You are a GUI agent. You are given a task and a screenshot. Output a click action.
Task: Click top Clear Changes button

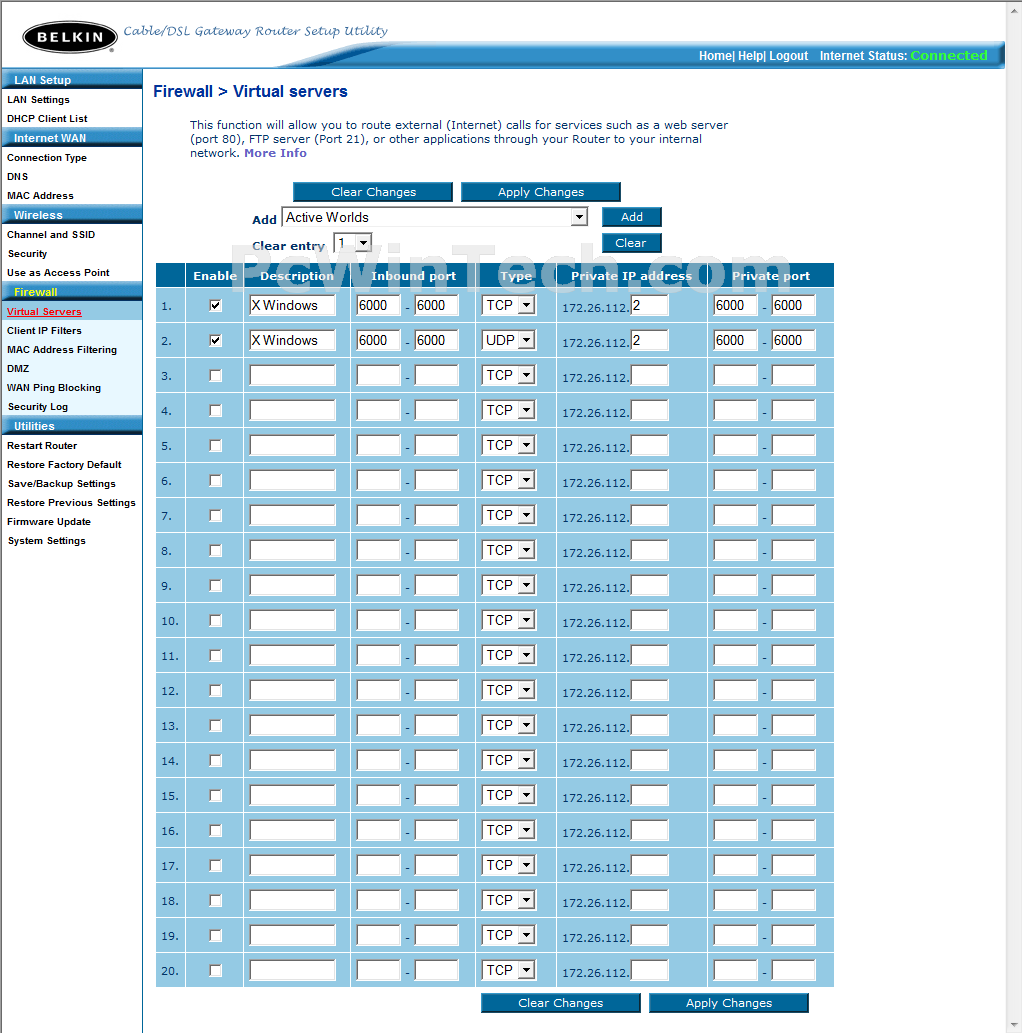tap(373, 192)
